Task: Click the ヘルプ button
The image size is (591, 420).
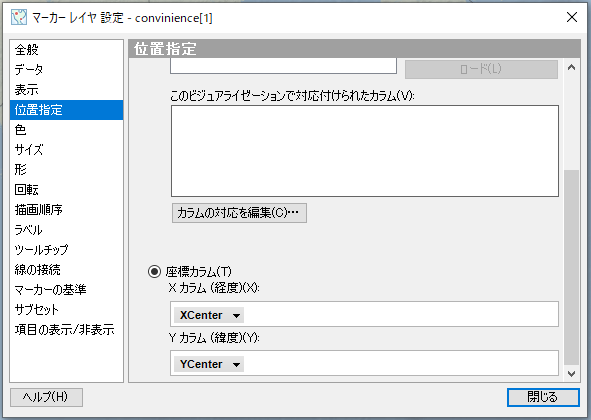Action: (x=46, y=397)
